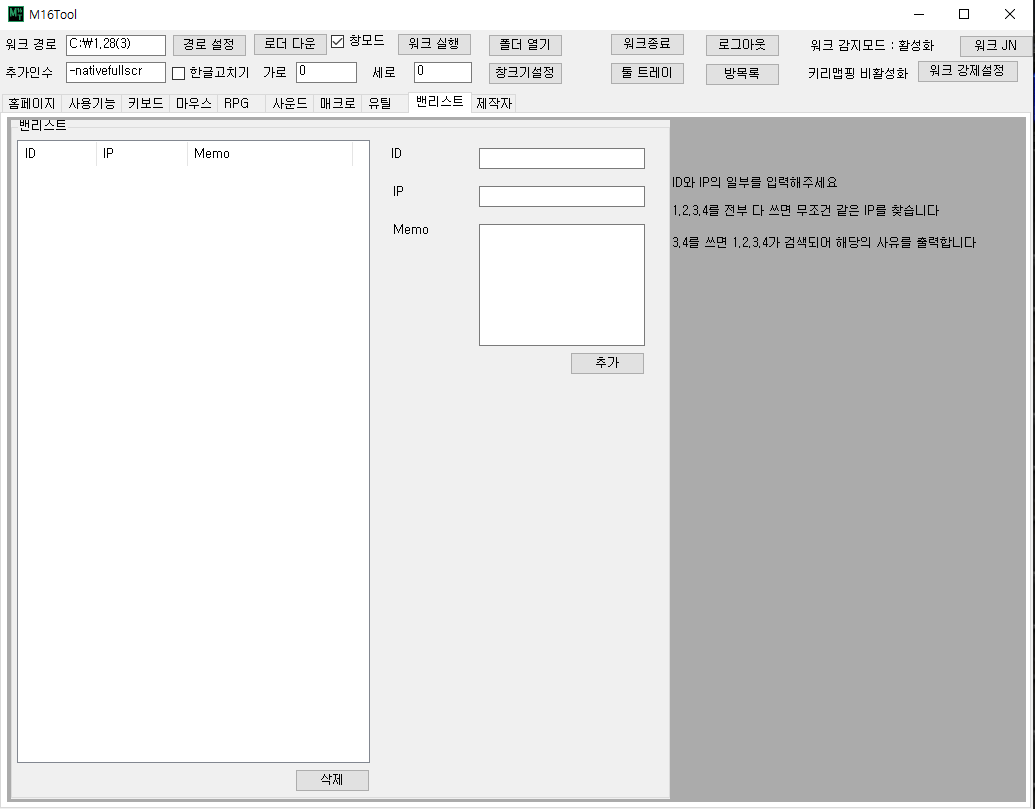Screen dimensions: 1035x809
Task: Click the 삭제 button below the list
Action: click(332, 780)
